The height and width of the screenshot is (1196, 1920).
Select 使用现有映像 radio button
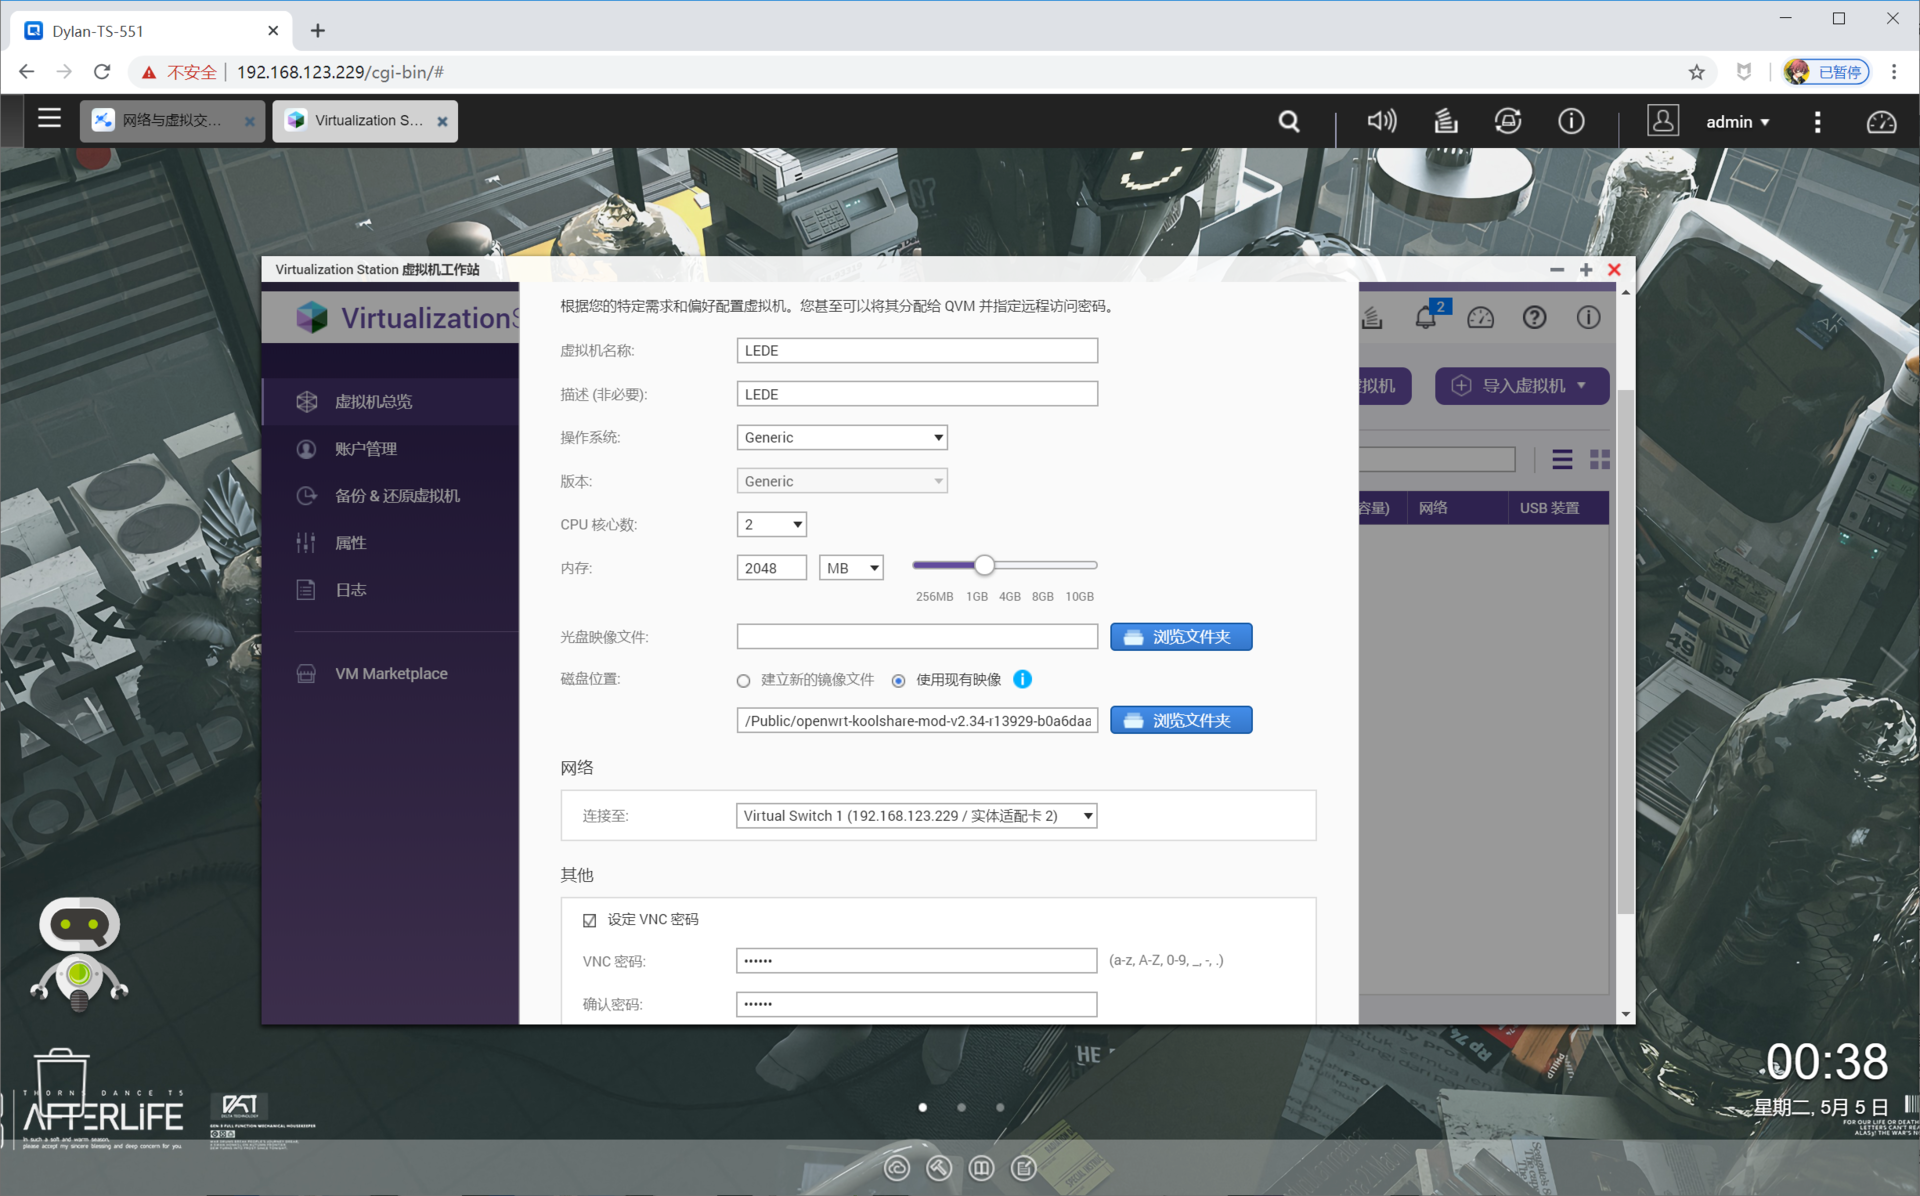[x=898, y=681]
